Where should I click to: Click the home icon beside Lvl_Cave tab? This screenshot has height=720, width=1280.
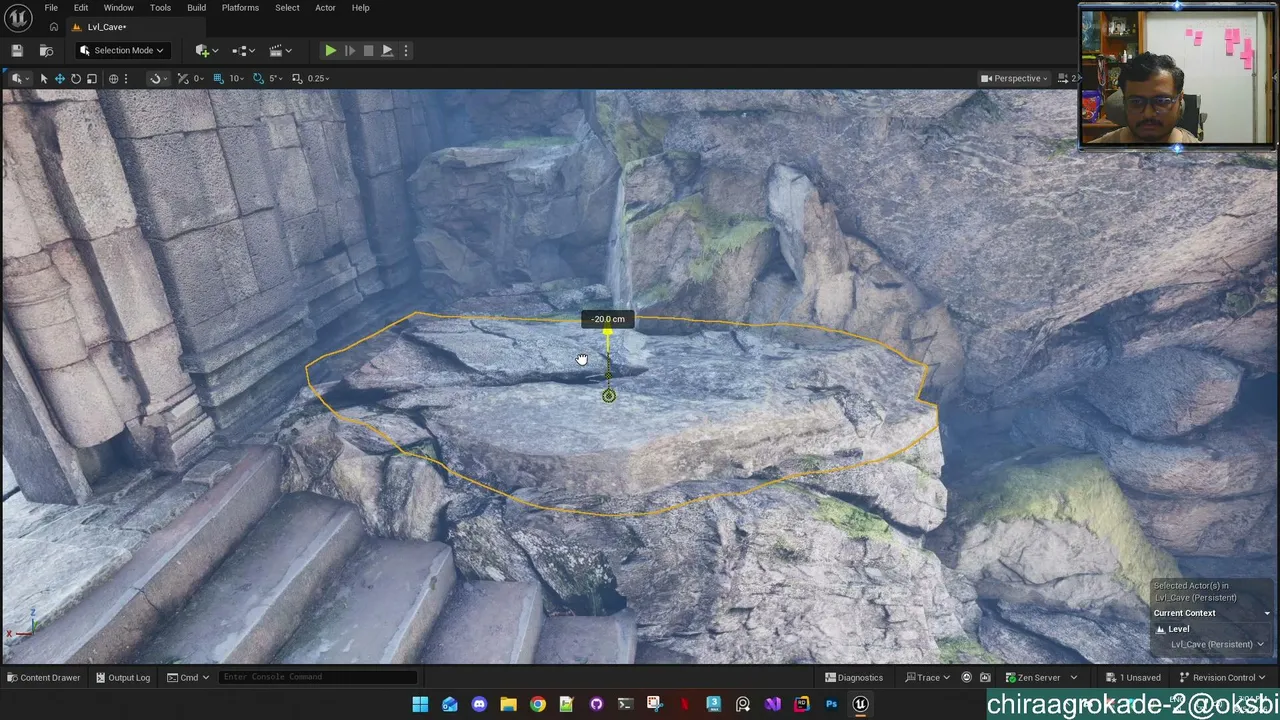(54, 27)
